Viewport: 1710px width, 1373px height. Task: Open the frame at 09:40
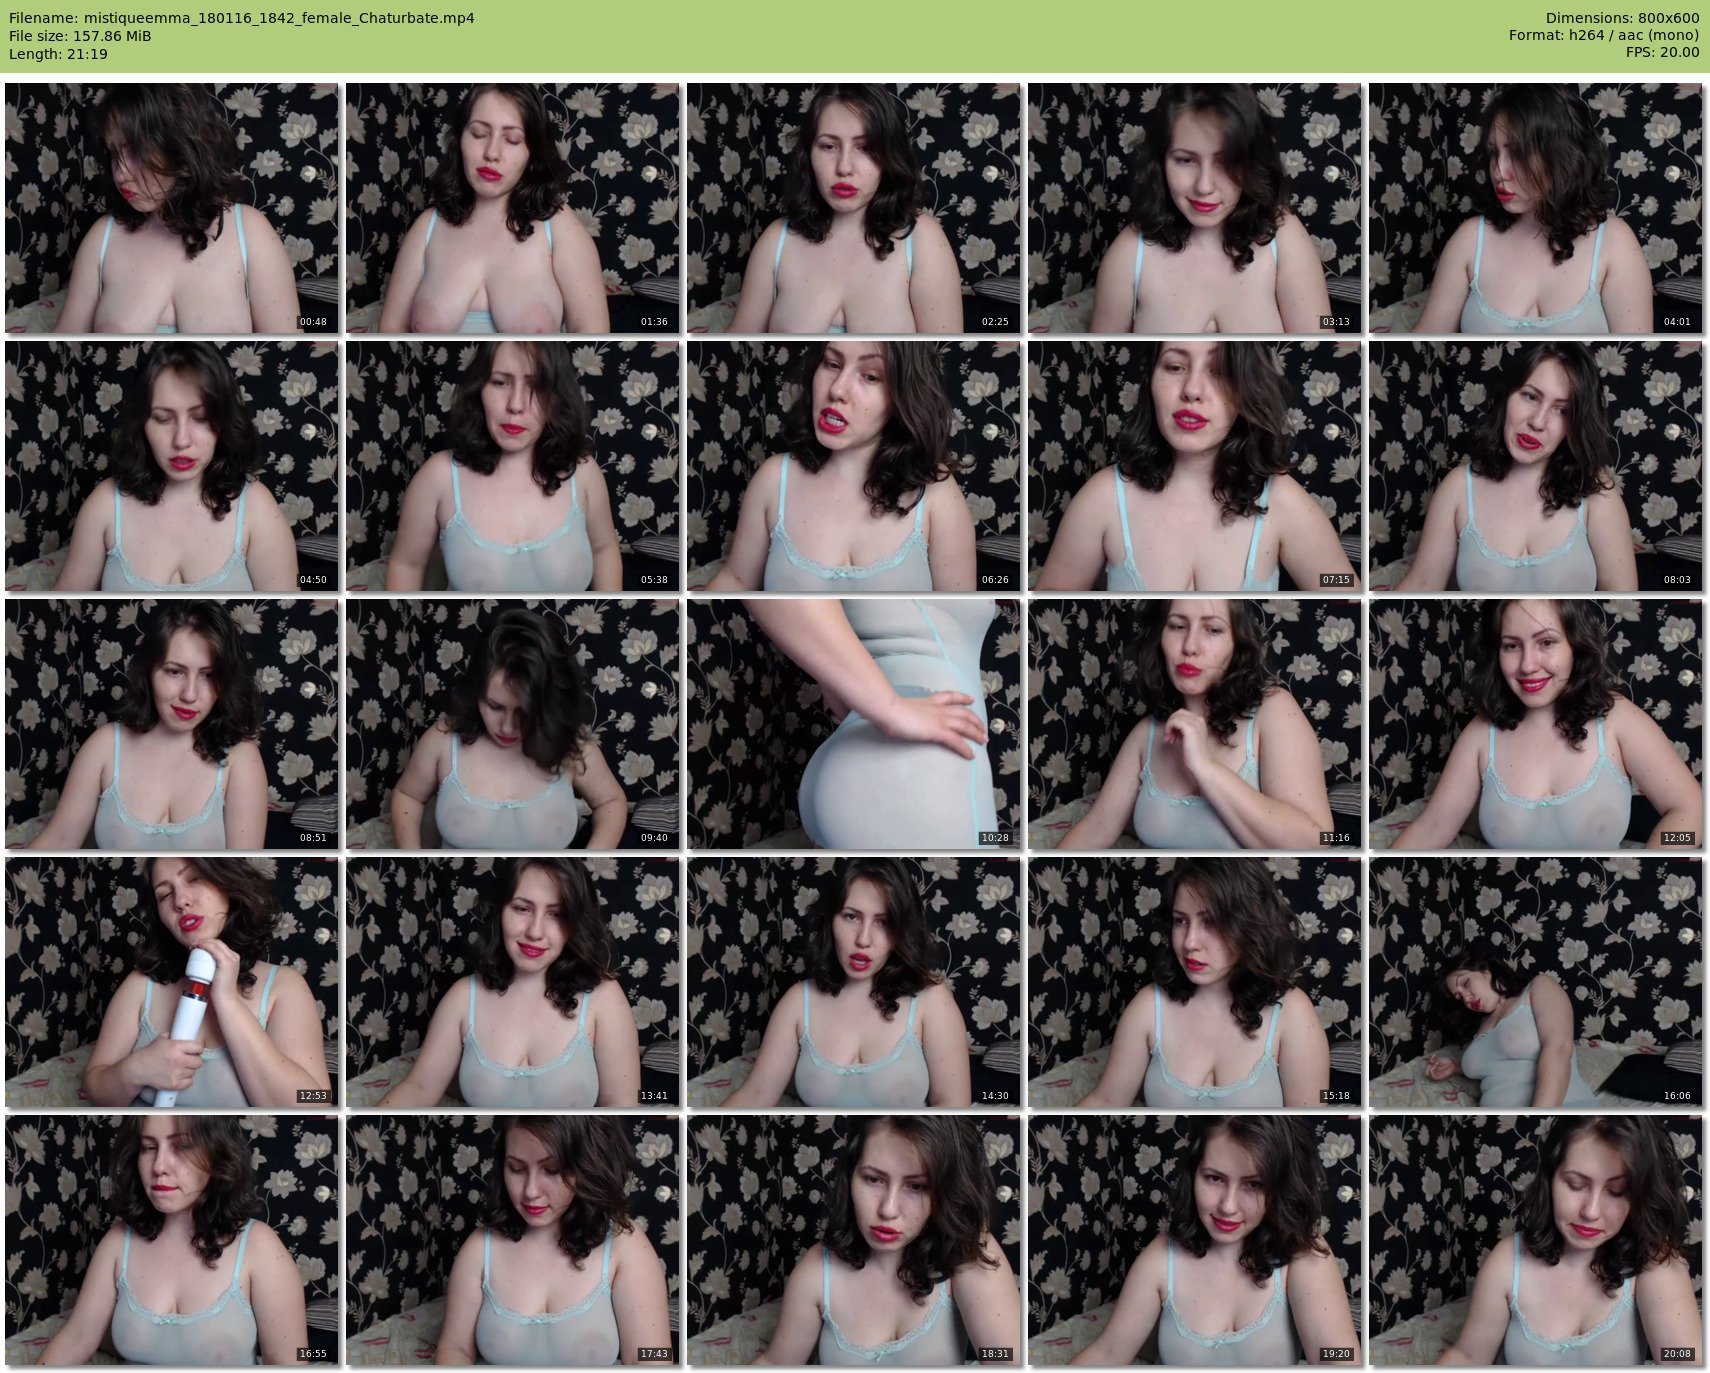coord(513,724)
